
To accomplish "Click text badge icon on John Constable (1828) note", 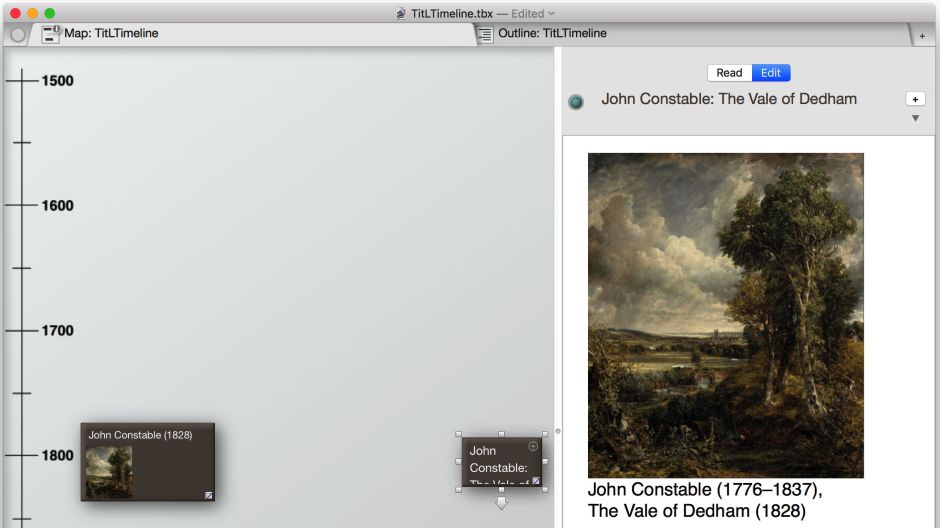I will tap(209, 494).
